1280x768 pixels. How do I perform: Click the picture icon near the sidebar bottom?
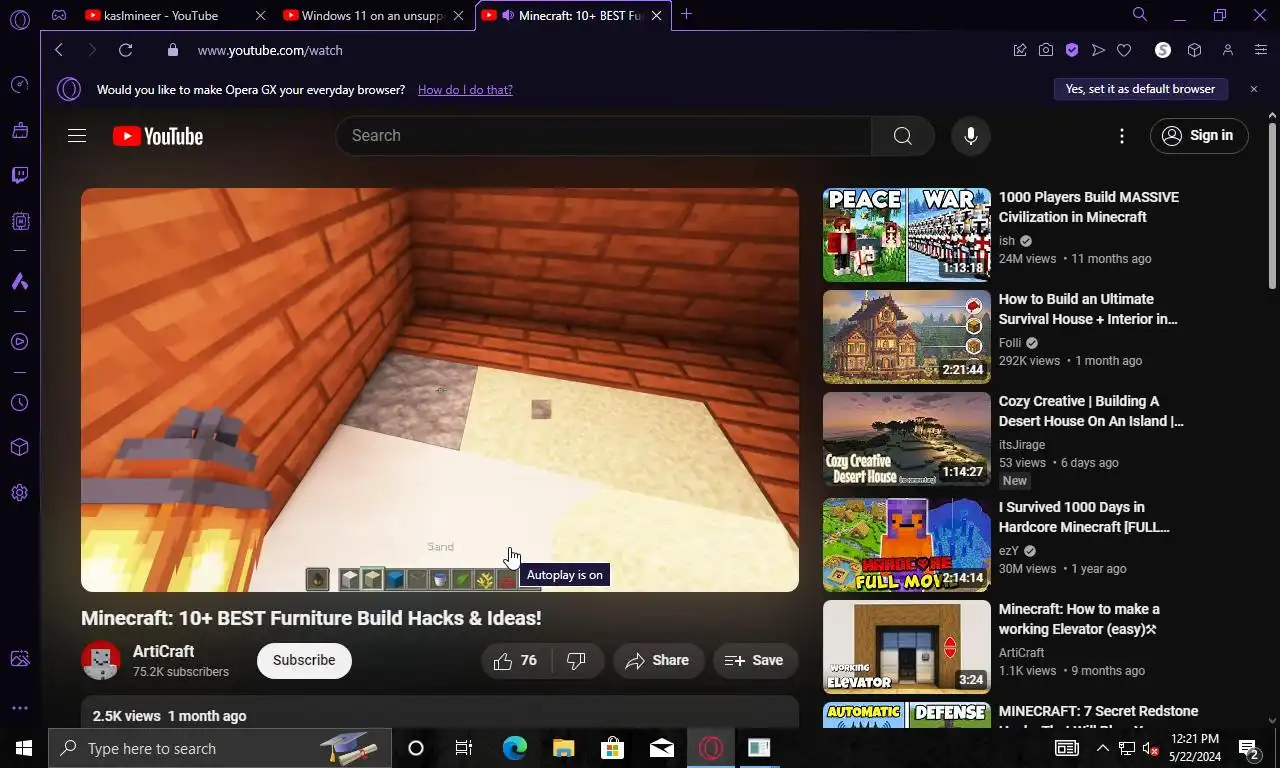coord(20,659)
